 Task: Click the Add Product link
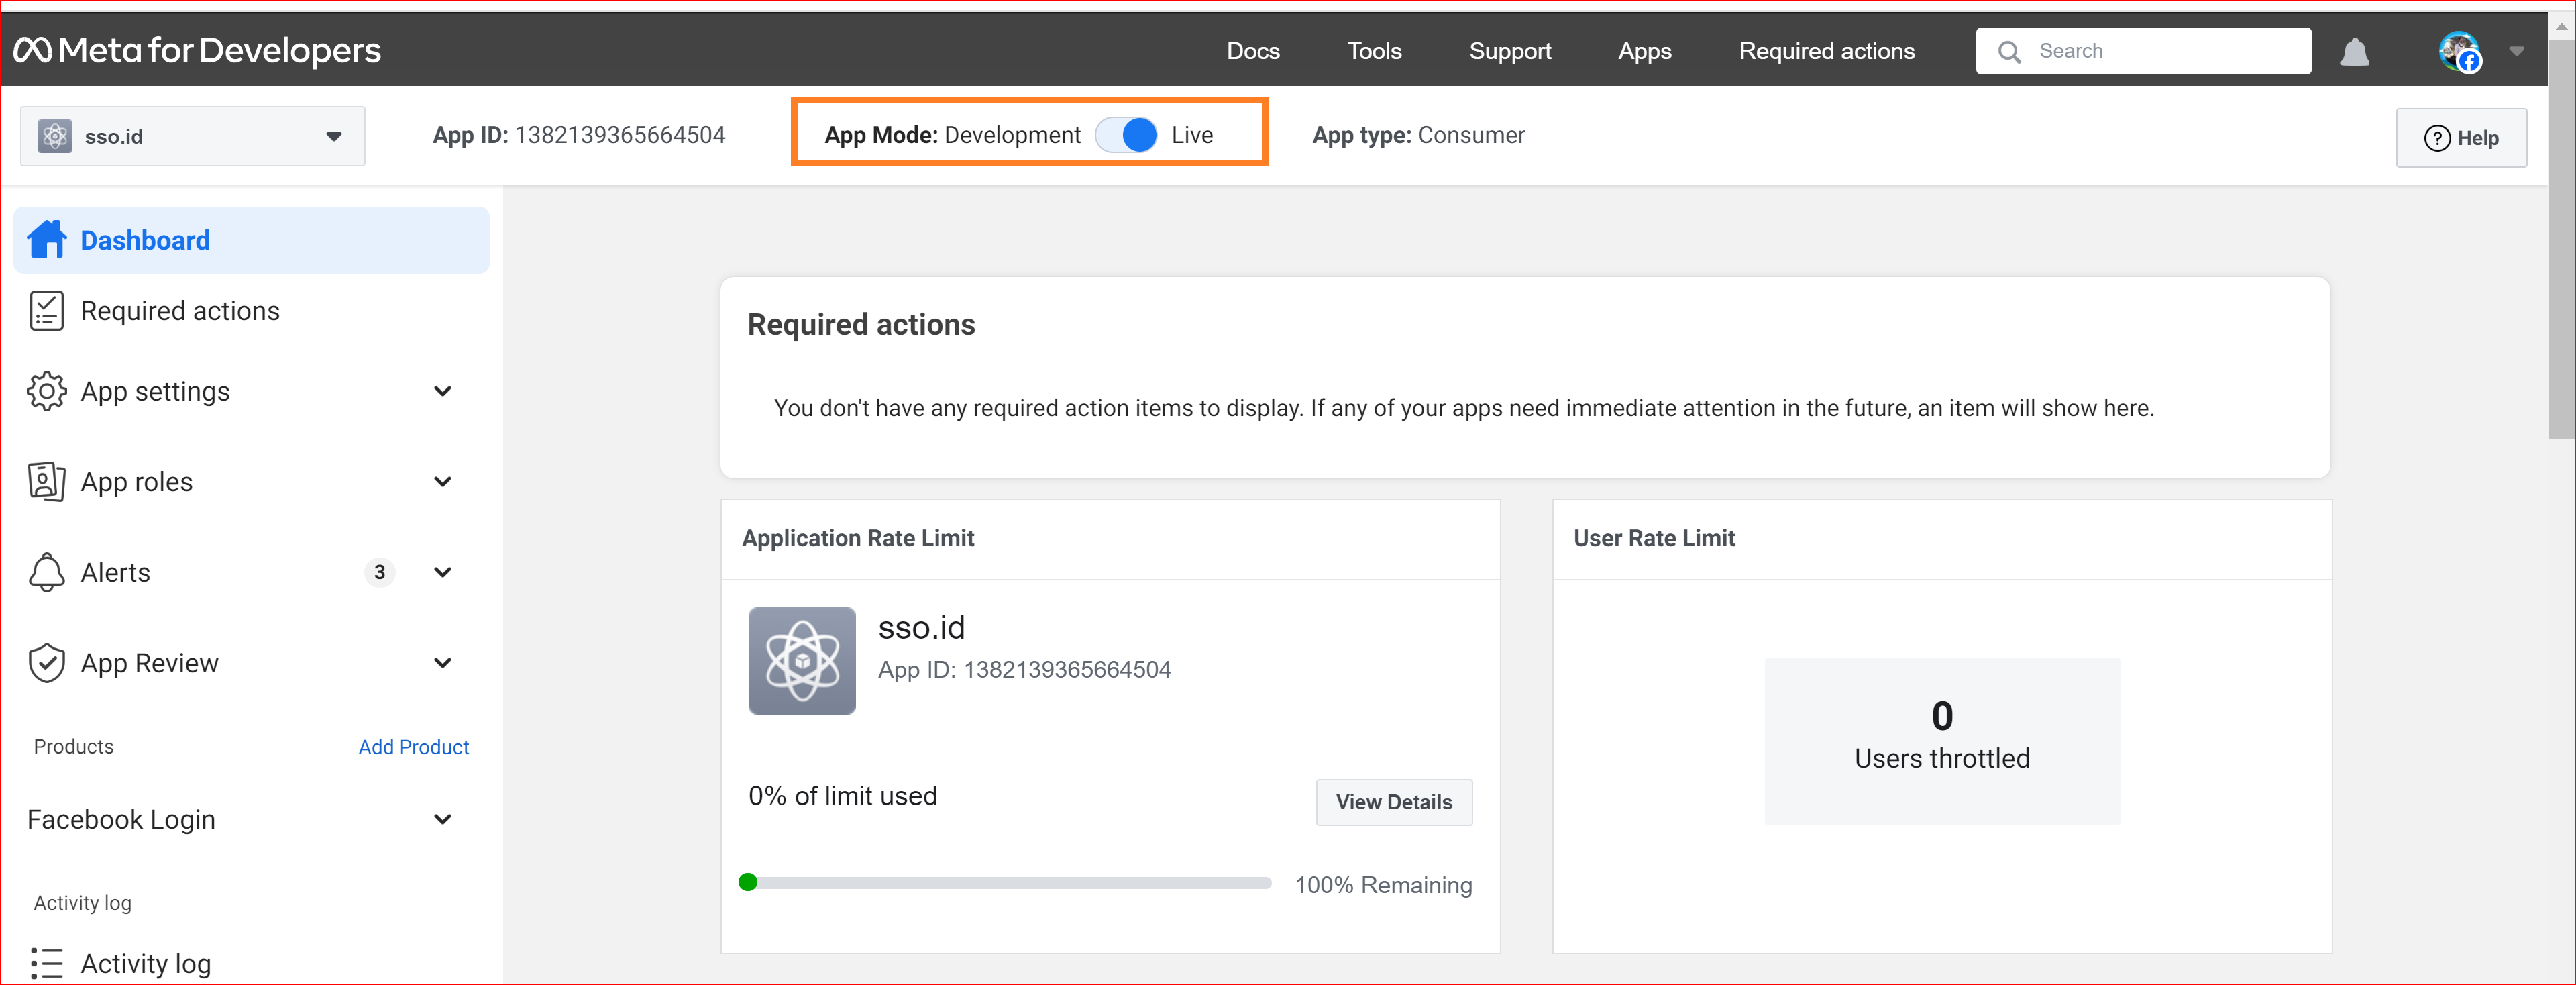pyautogui.click(x=413, y=747)
